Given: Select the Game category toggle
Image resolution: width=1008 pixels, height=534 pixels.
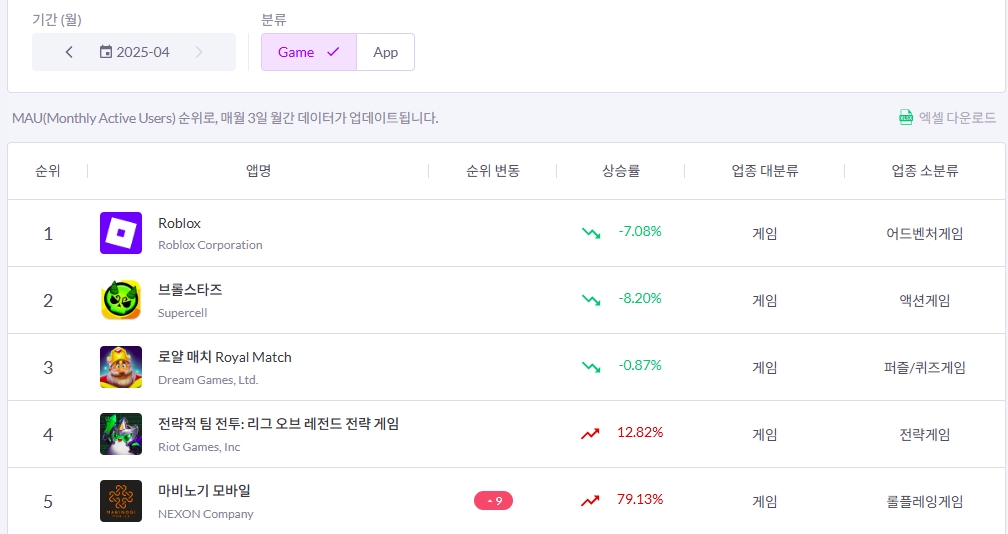Looking at the screenshot, I should [x=308, y=52].
